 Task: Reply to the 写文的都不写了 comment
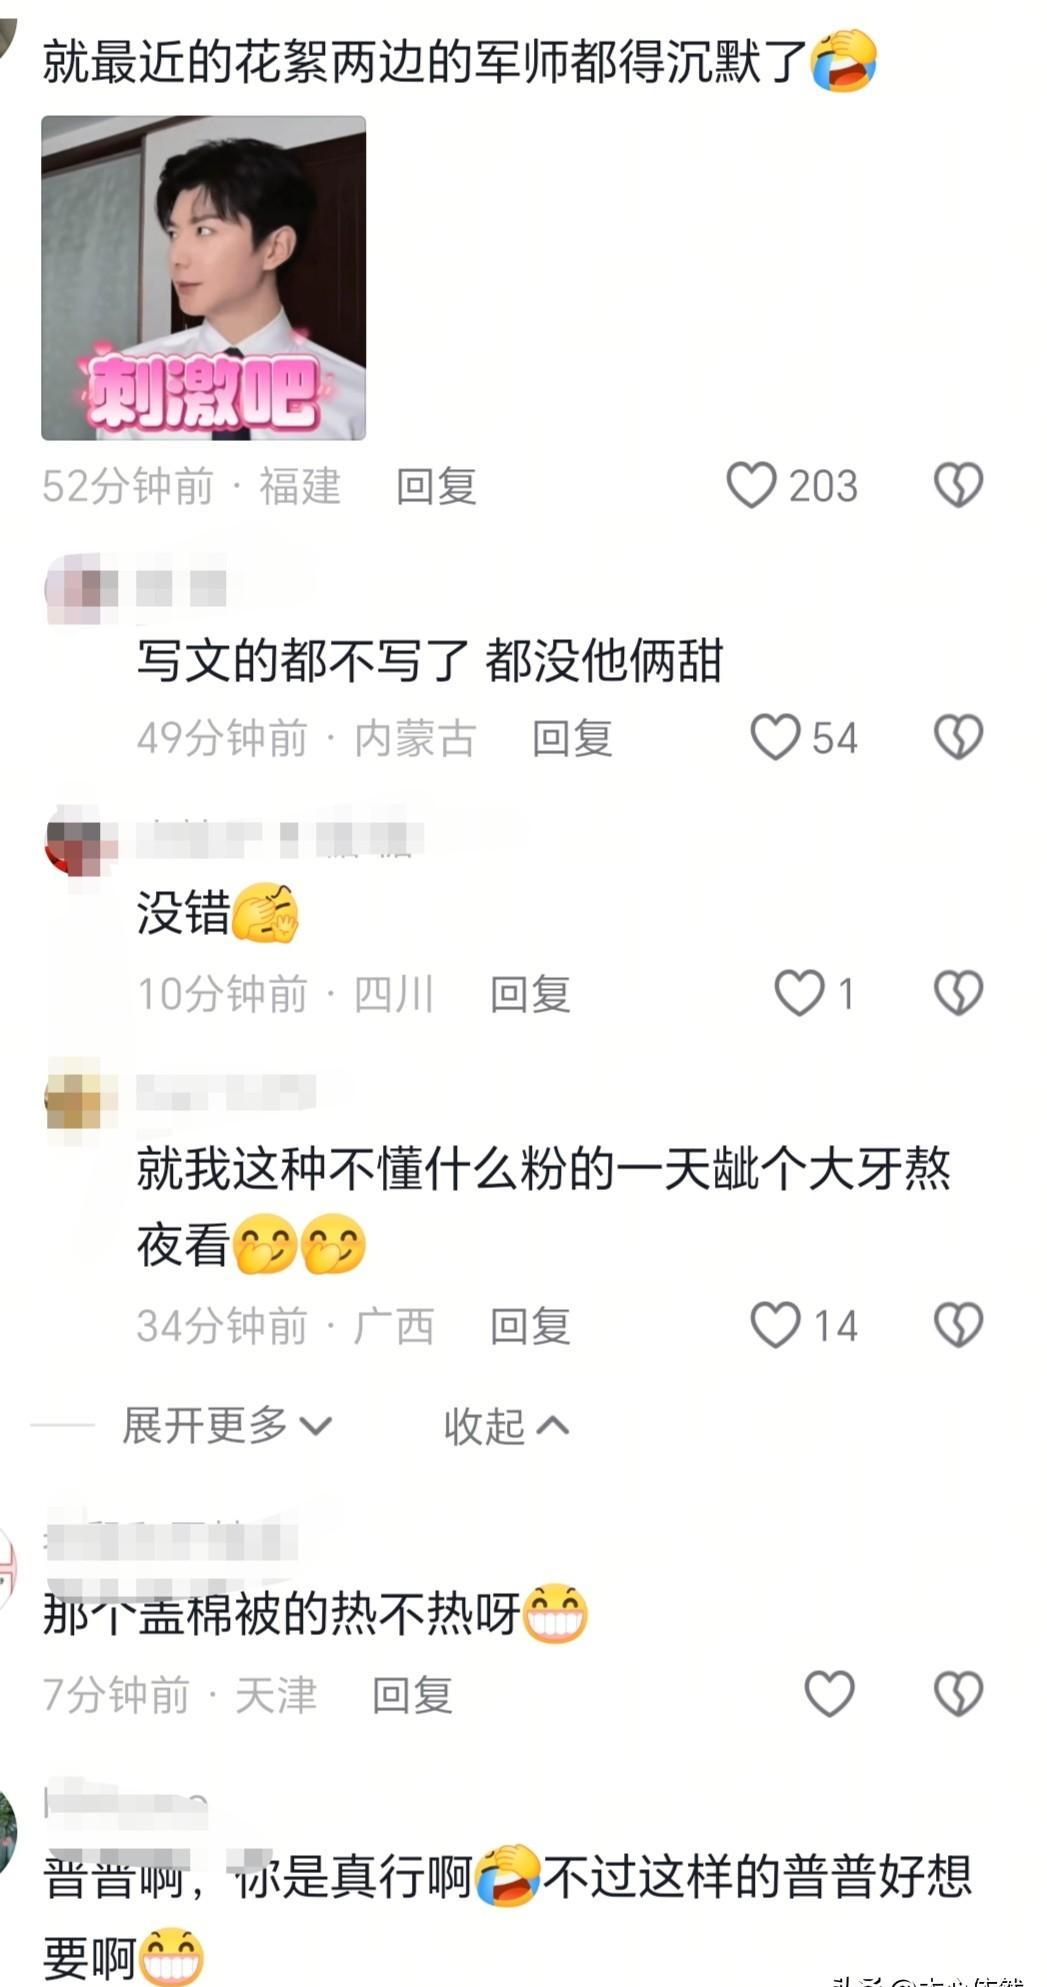click(572, 738)
